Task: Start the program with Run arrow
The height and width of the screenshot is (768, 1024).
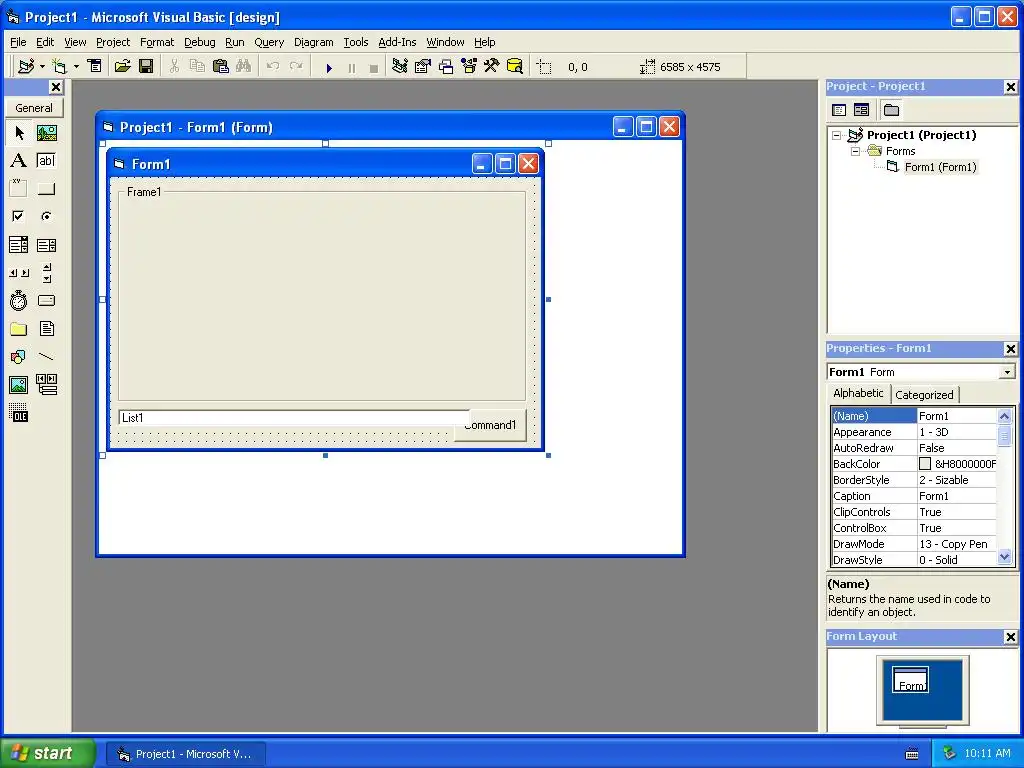Action: click(329, 67)
